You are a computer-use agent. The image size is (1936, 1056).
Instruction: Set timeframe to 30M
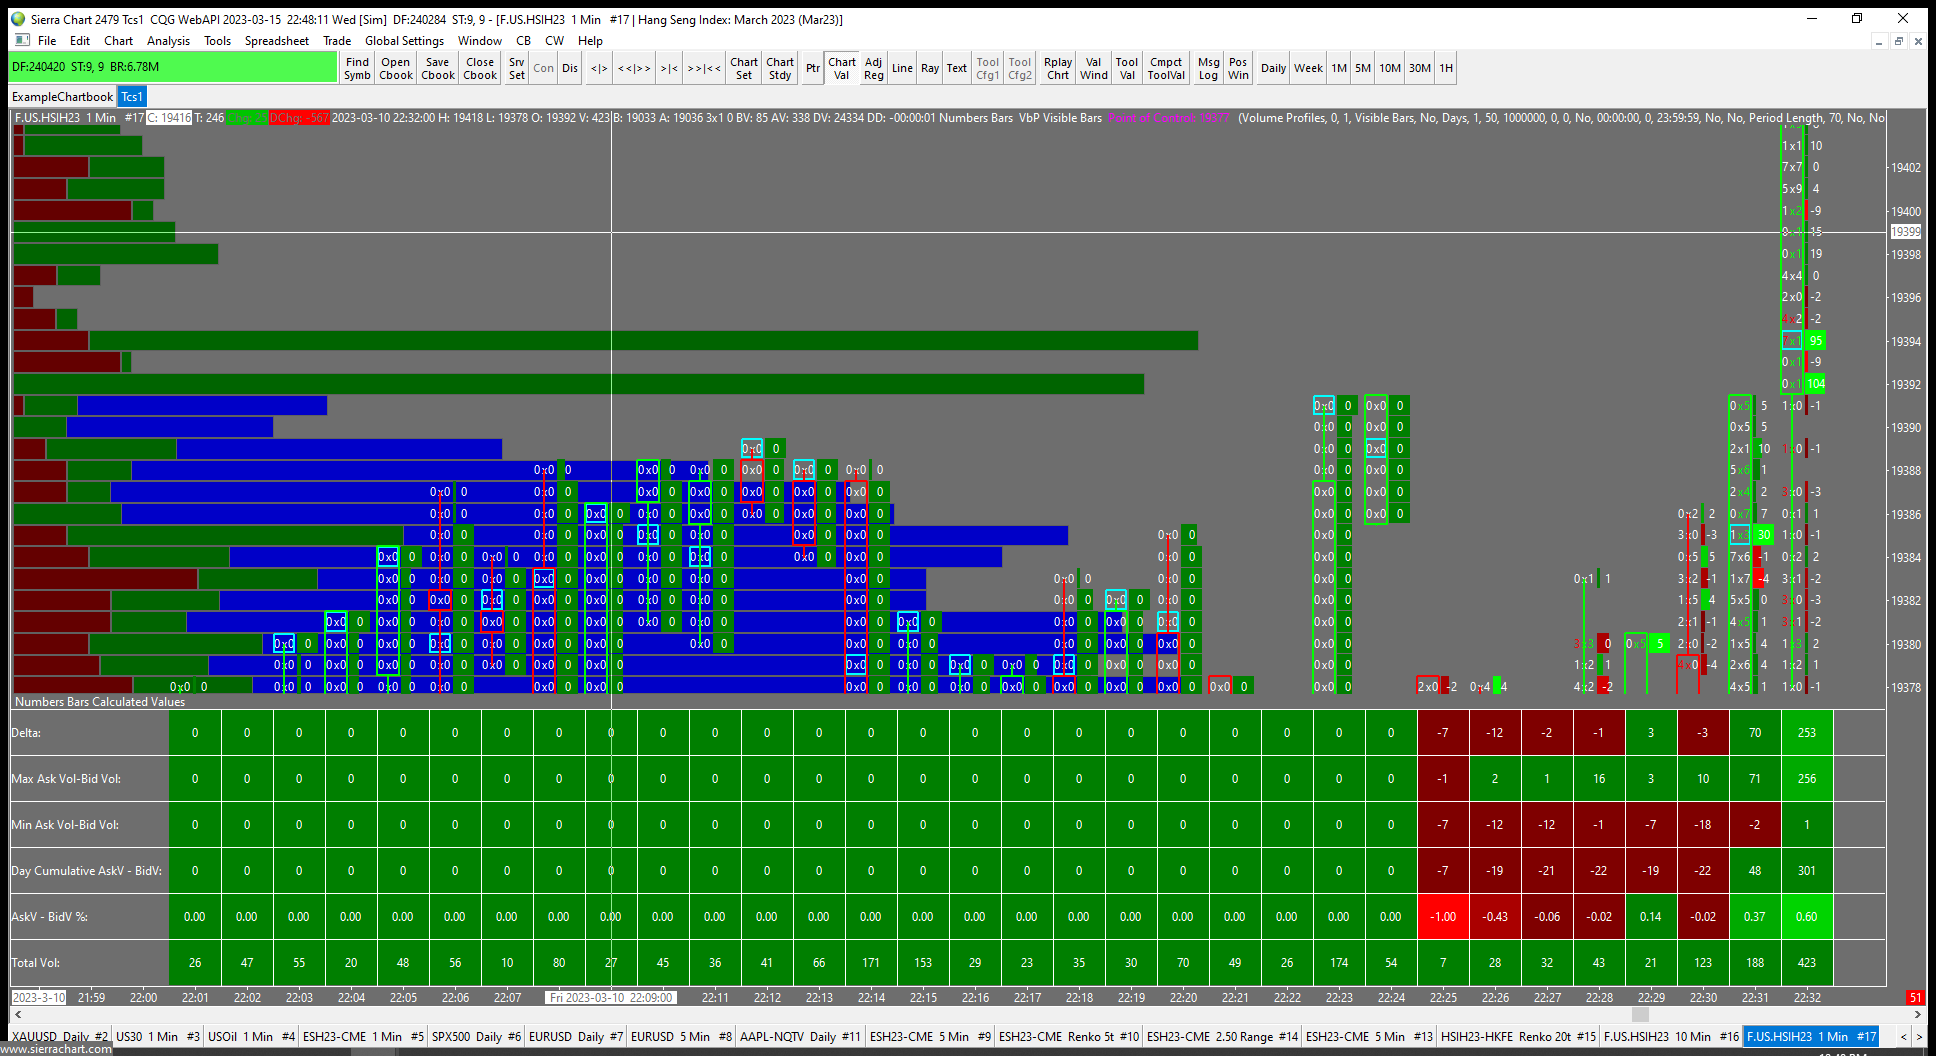[1420, 68]
